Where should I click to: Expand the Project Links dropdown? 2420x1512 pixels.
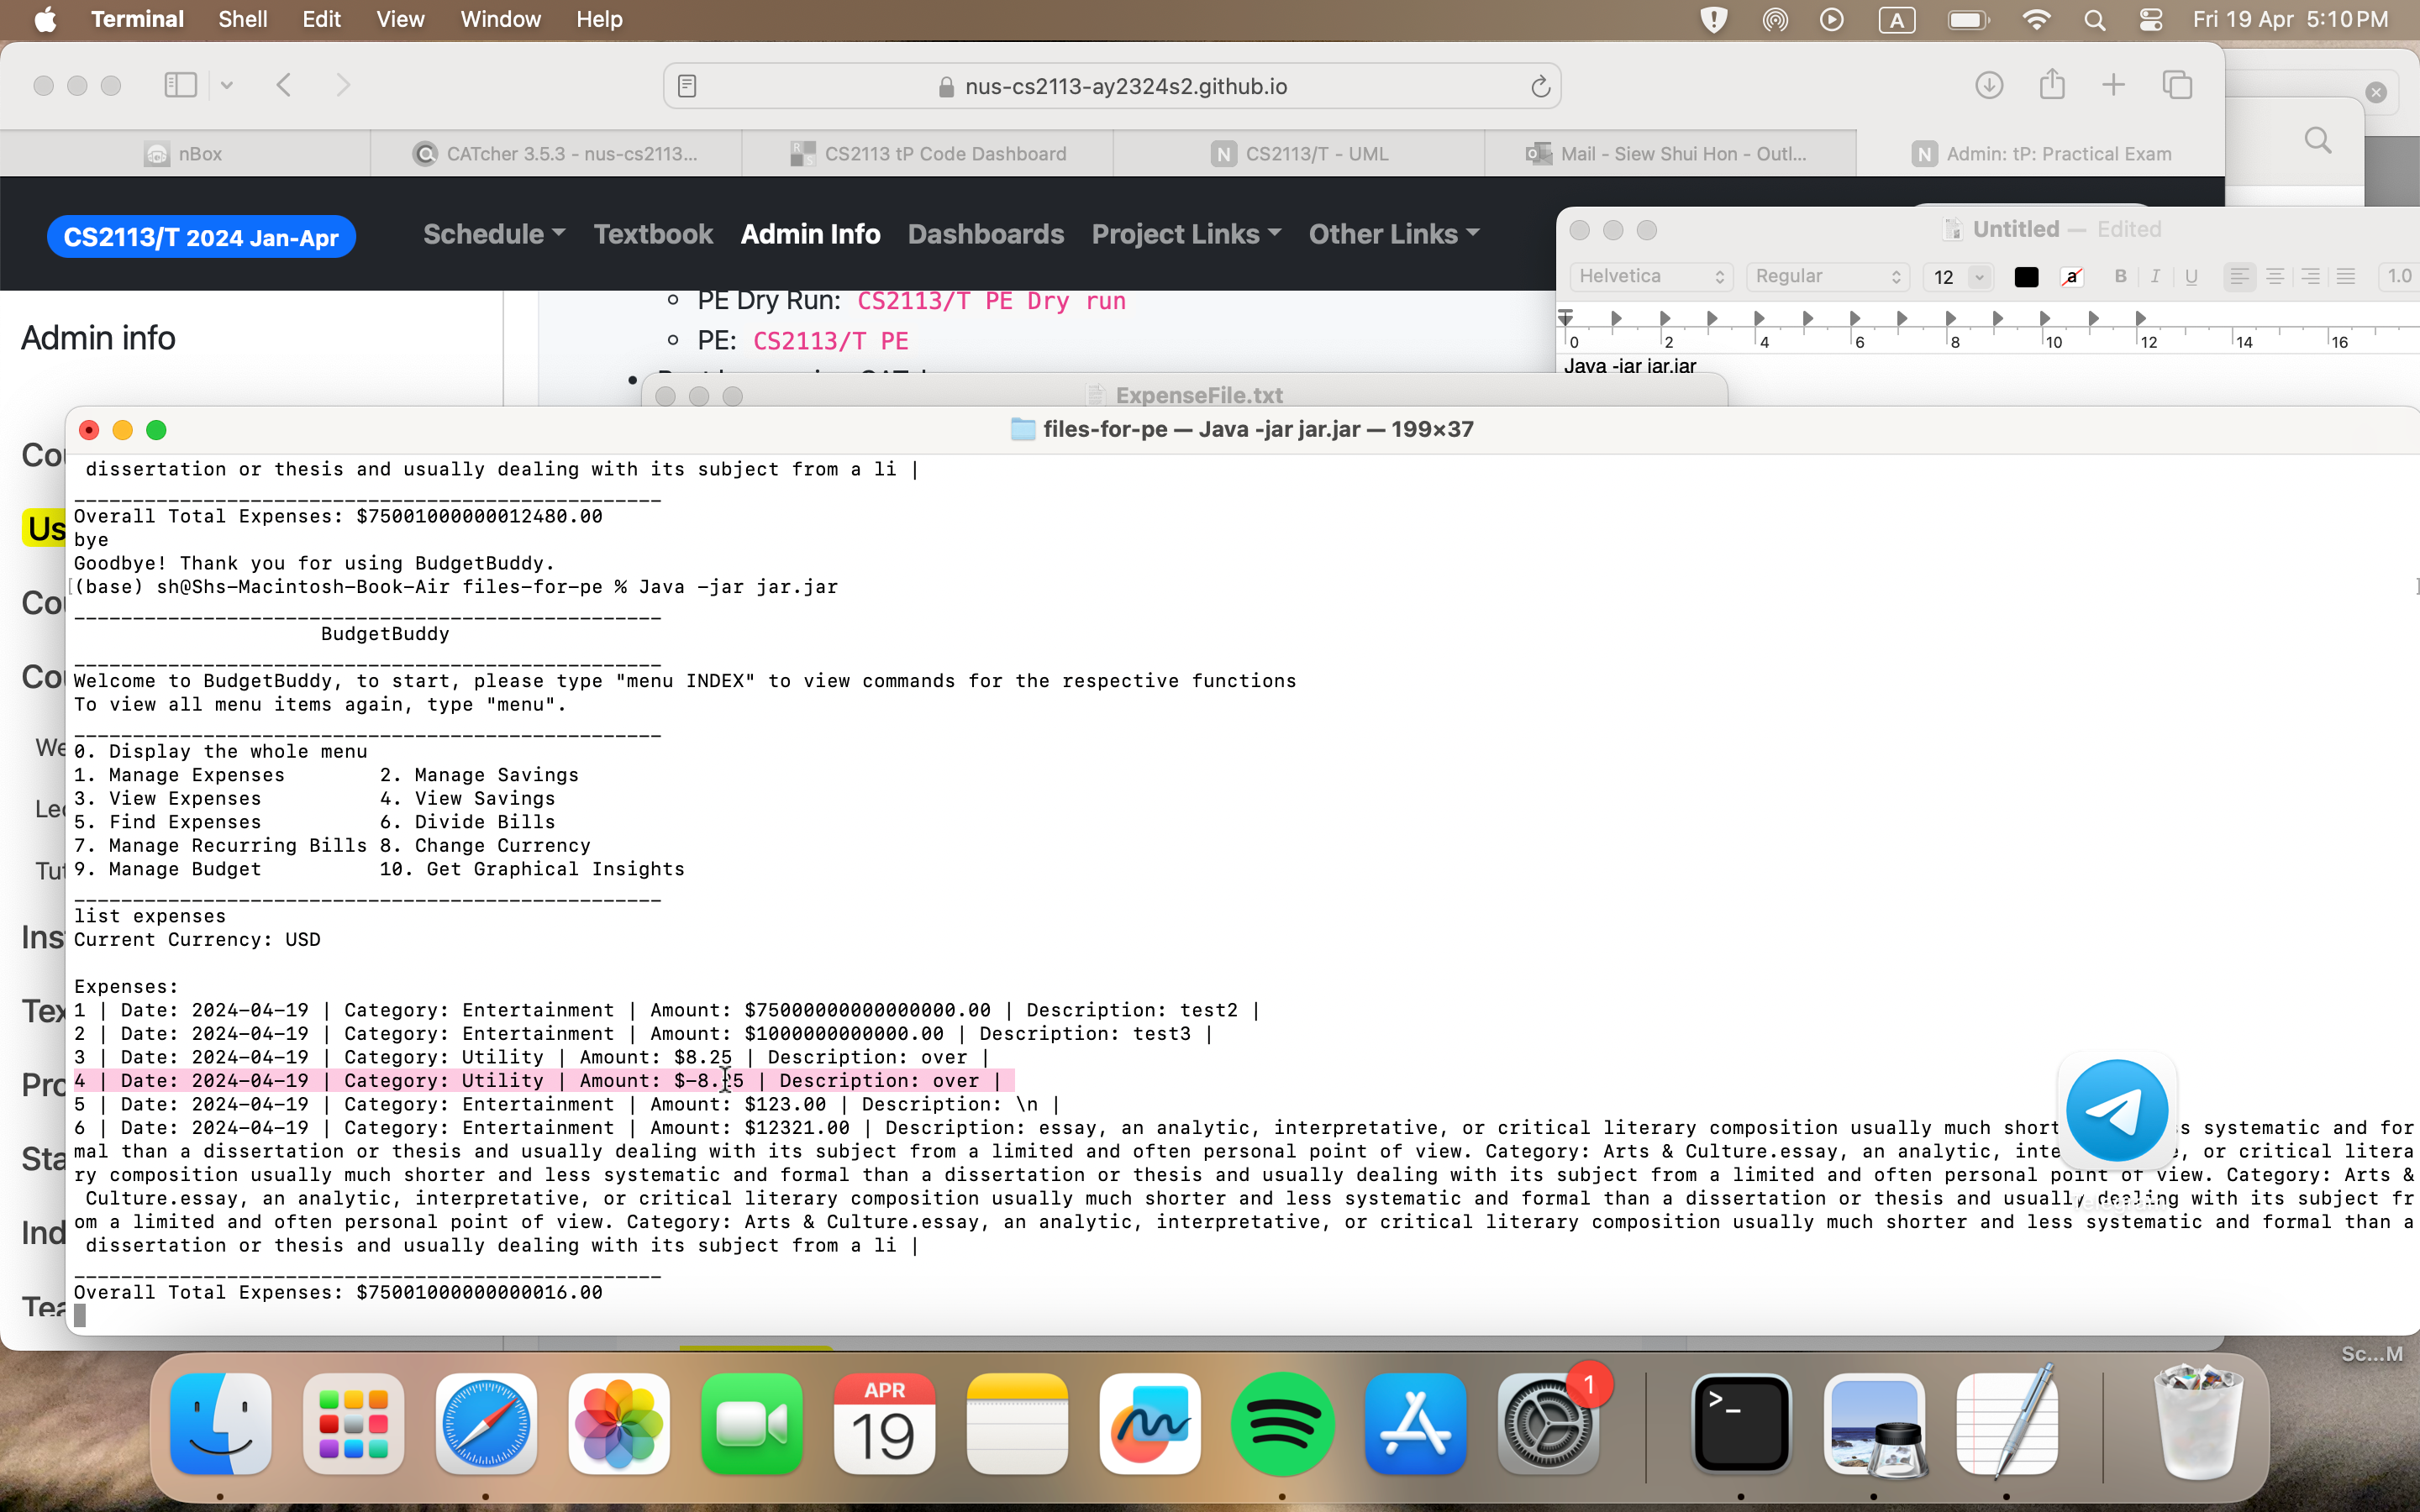[1186, 234]
